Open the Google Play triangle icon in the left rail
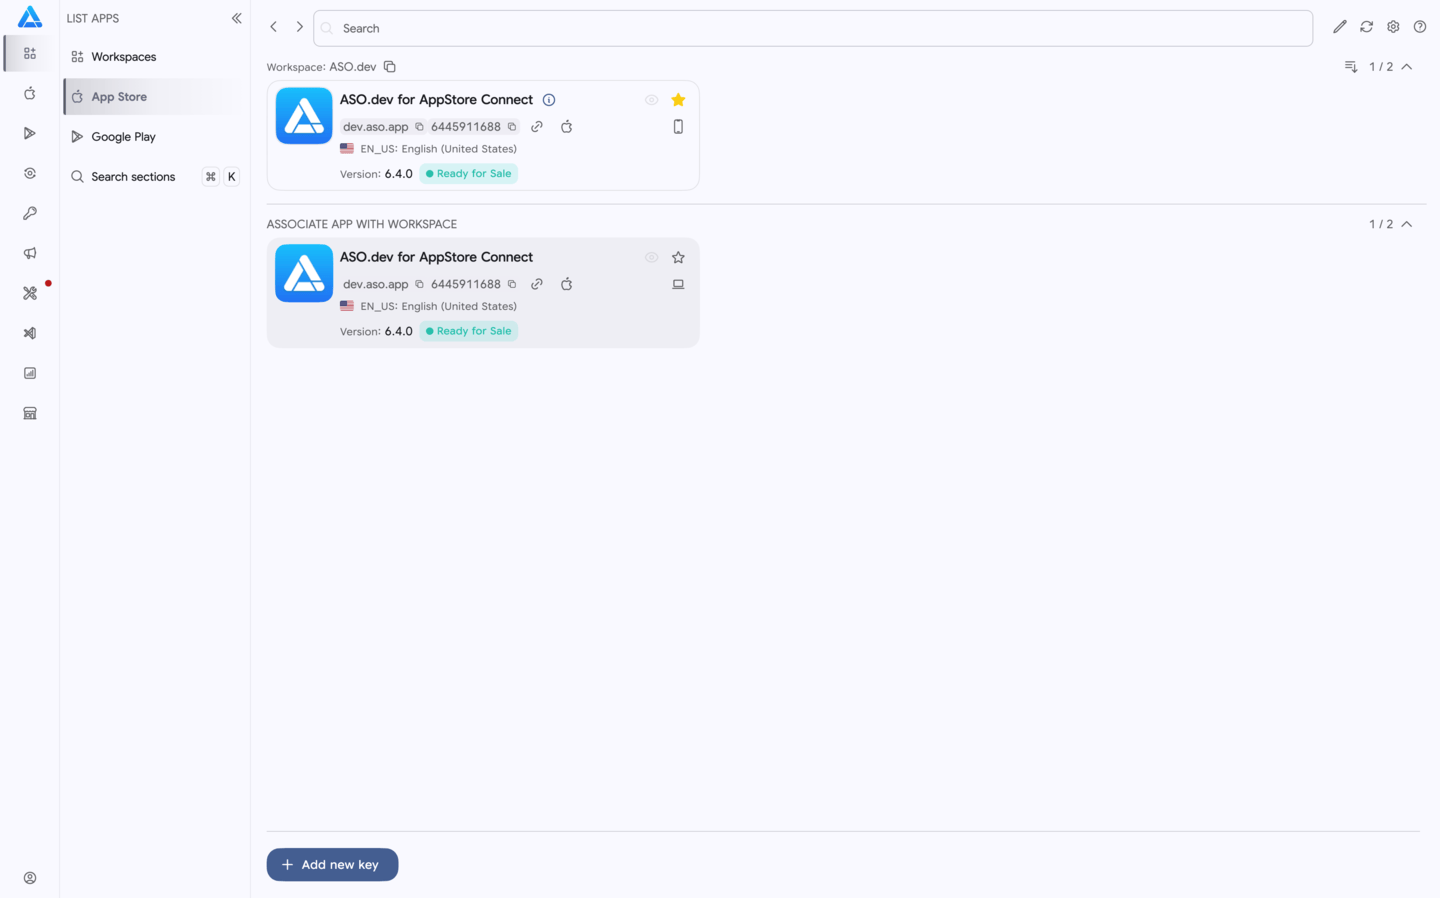Screen dimensions: 1440x898 [x=30, y=133]
